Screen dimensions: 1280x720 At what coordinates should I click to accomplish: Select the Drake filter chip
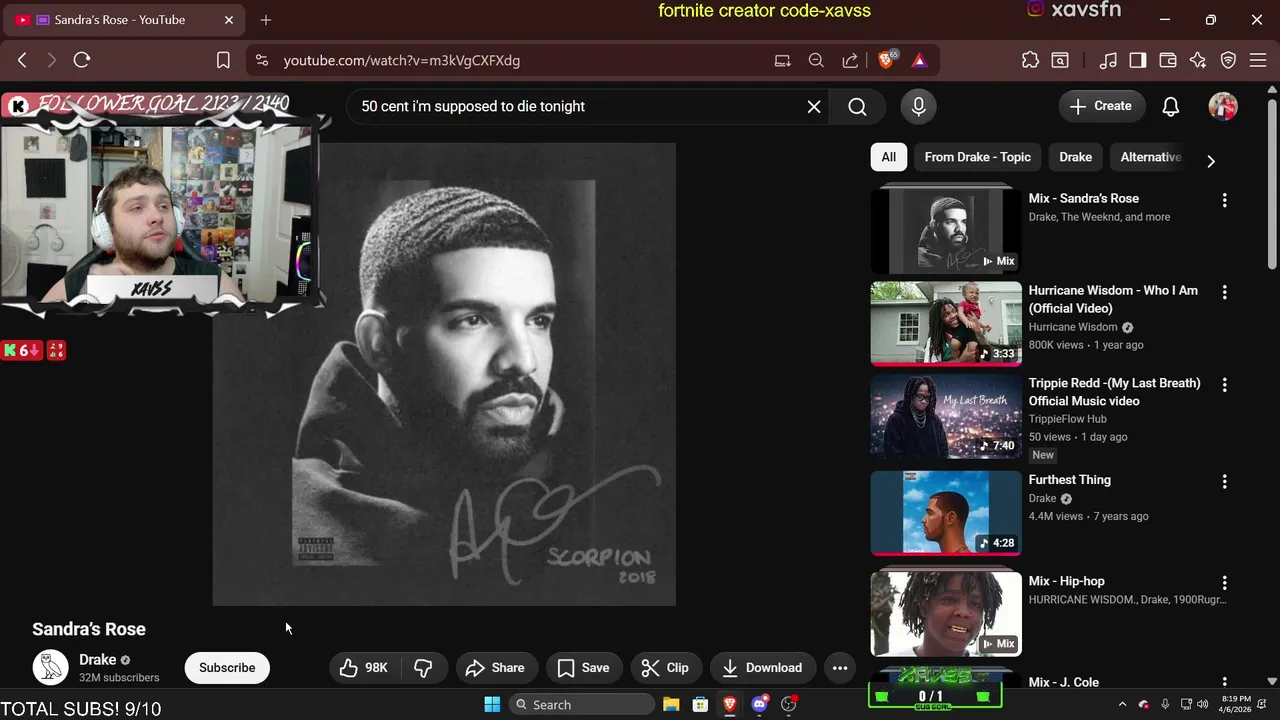[1075, 157]
